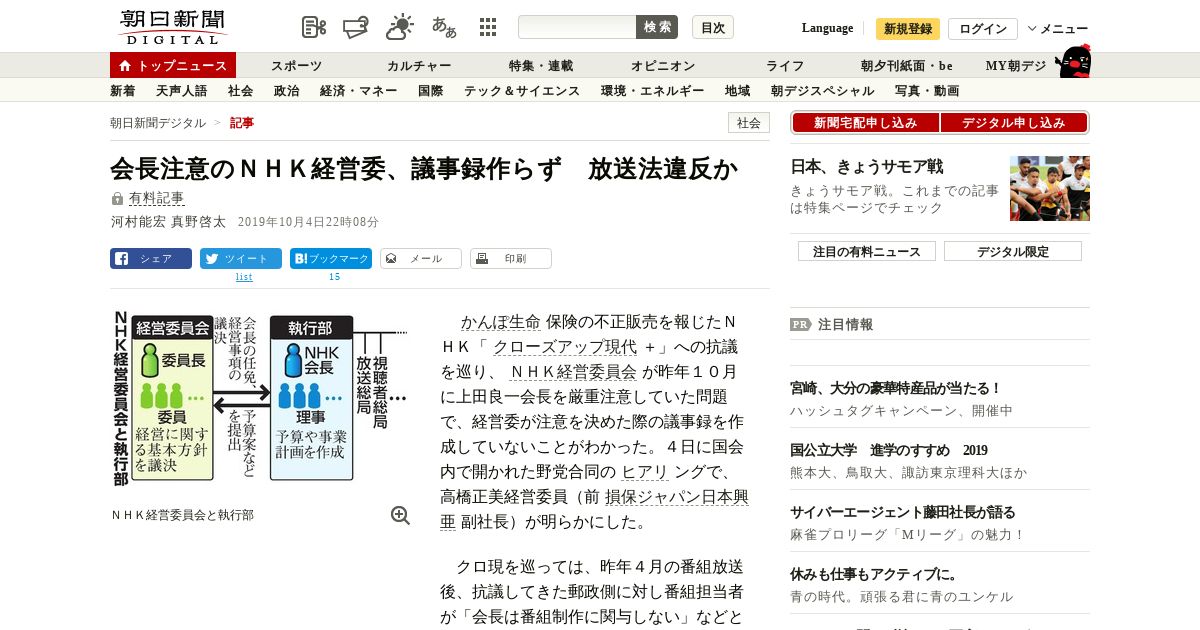Click the PR badge icon
The image size is (1200, 630).
pyautogui.click(x=801, y=324)
